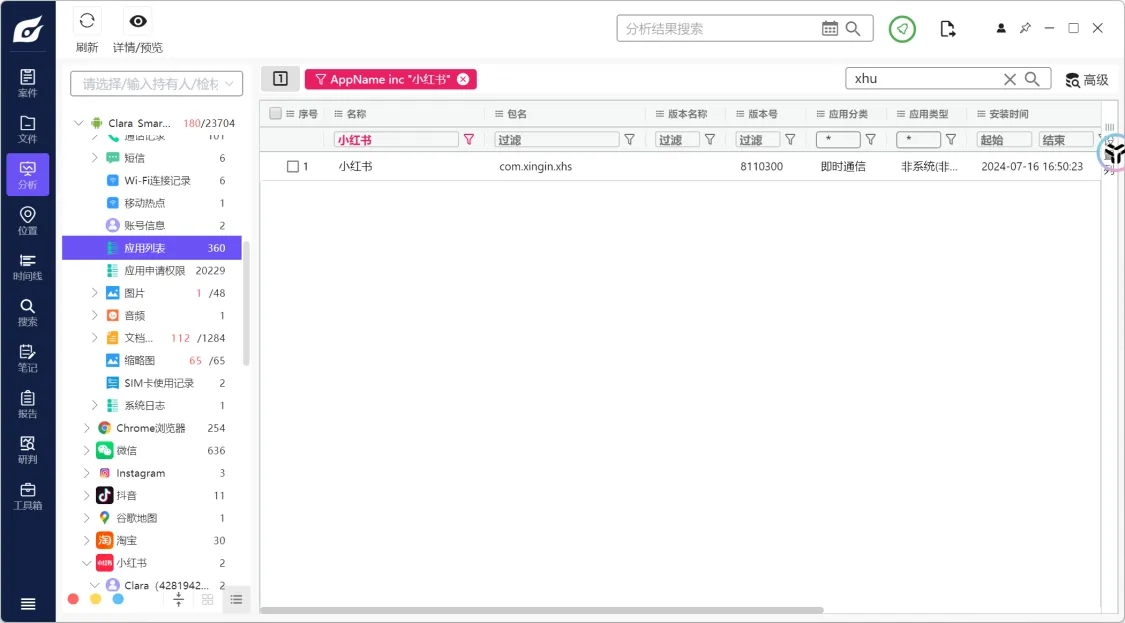The height and width of the screenshot is (623, 1125).
Task: Open the 持有人/检材 selection dropdown
Action: (156, 84)
